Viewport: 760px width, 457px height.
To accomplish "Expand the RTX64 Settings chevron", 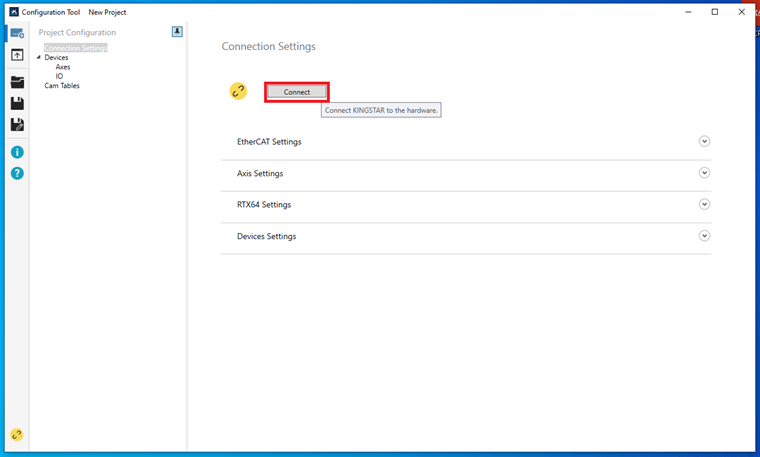I will tap(704, 204).
